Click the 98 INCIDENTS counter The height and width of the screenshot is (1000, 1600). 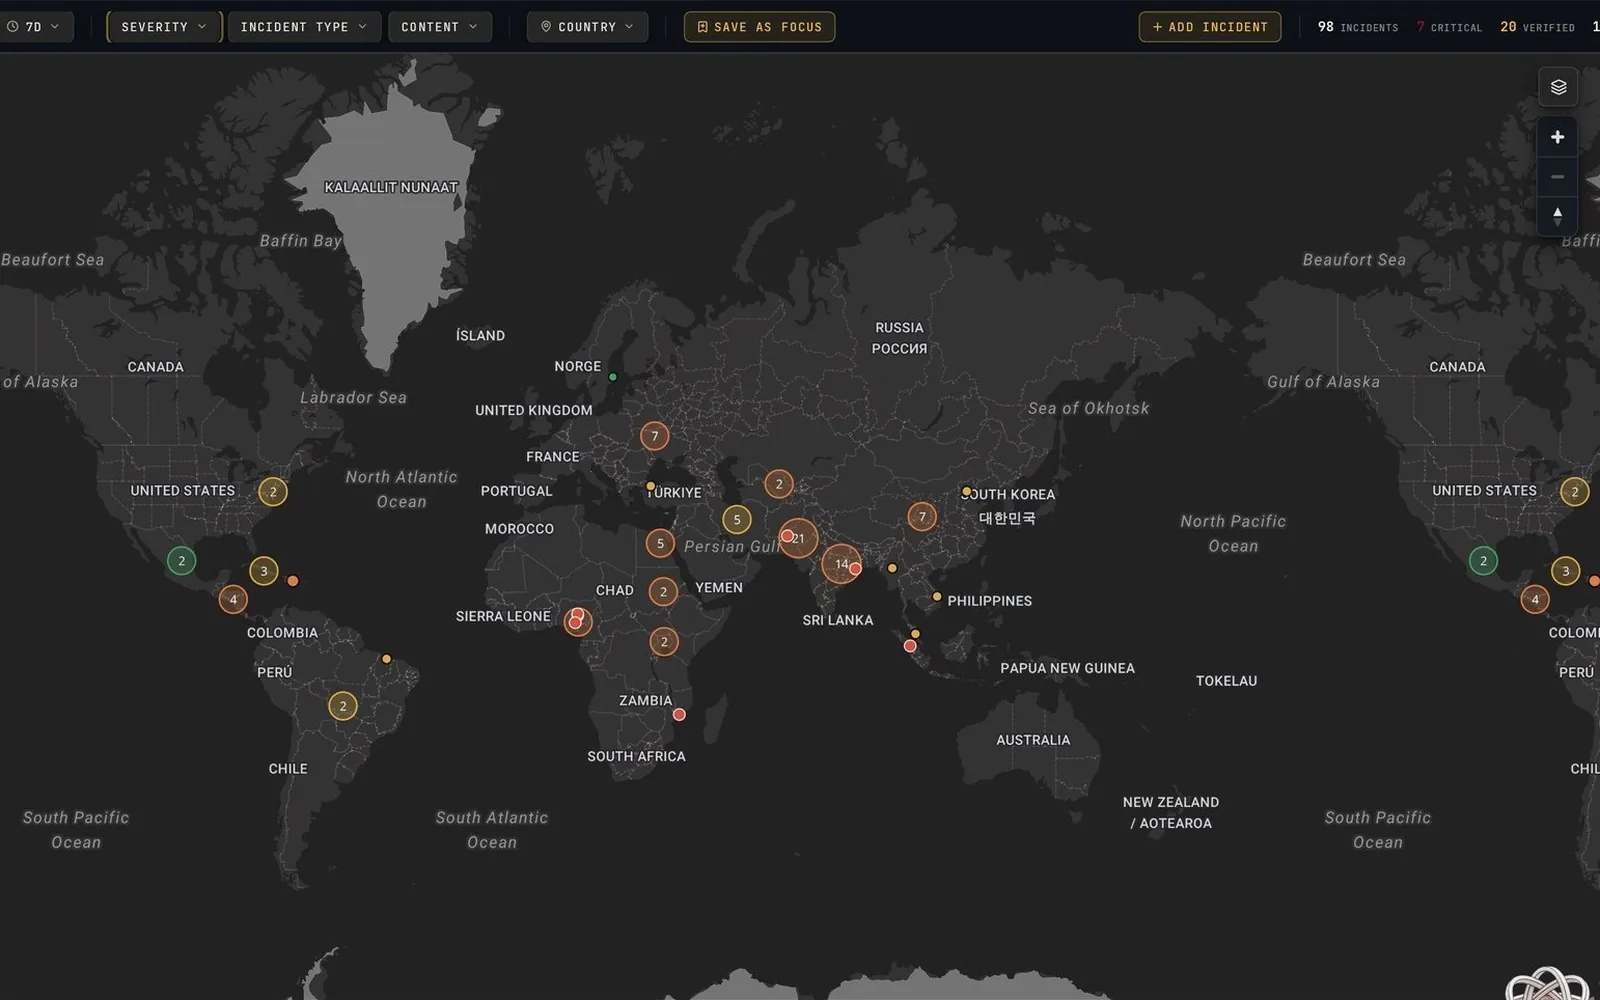coord(1357,27)
